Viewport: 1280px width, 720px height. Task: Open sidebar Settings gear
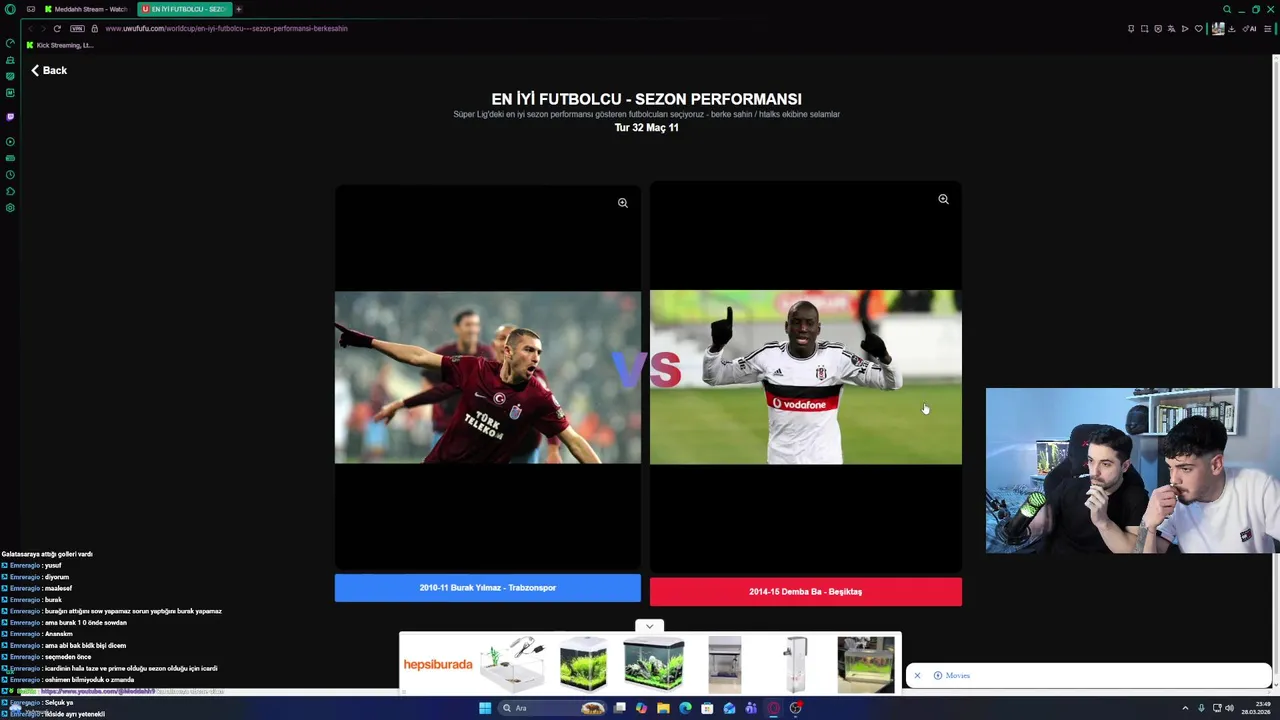point(10,208)
